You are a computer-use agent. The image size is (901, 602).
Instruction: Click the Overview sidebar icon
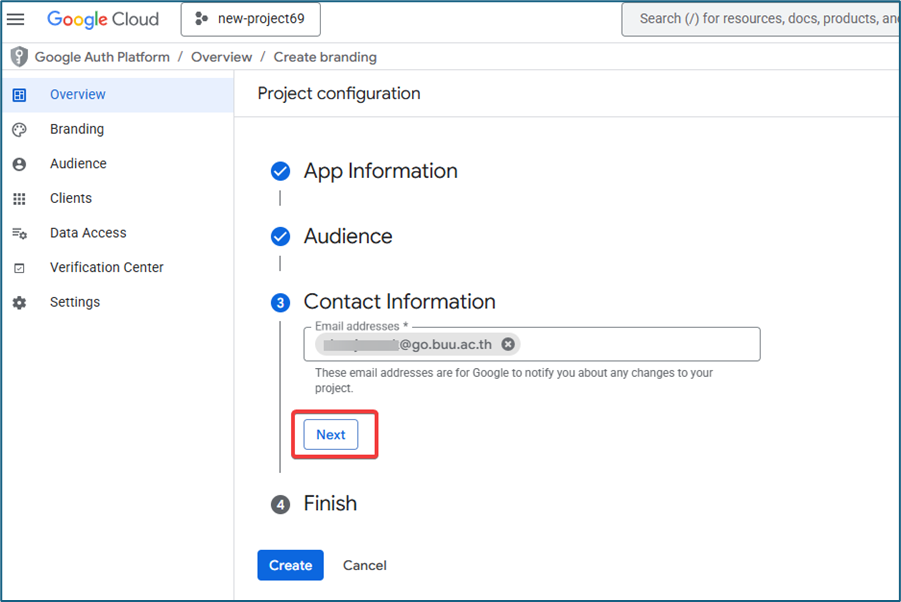point(19,95)
